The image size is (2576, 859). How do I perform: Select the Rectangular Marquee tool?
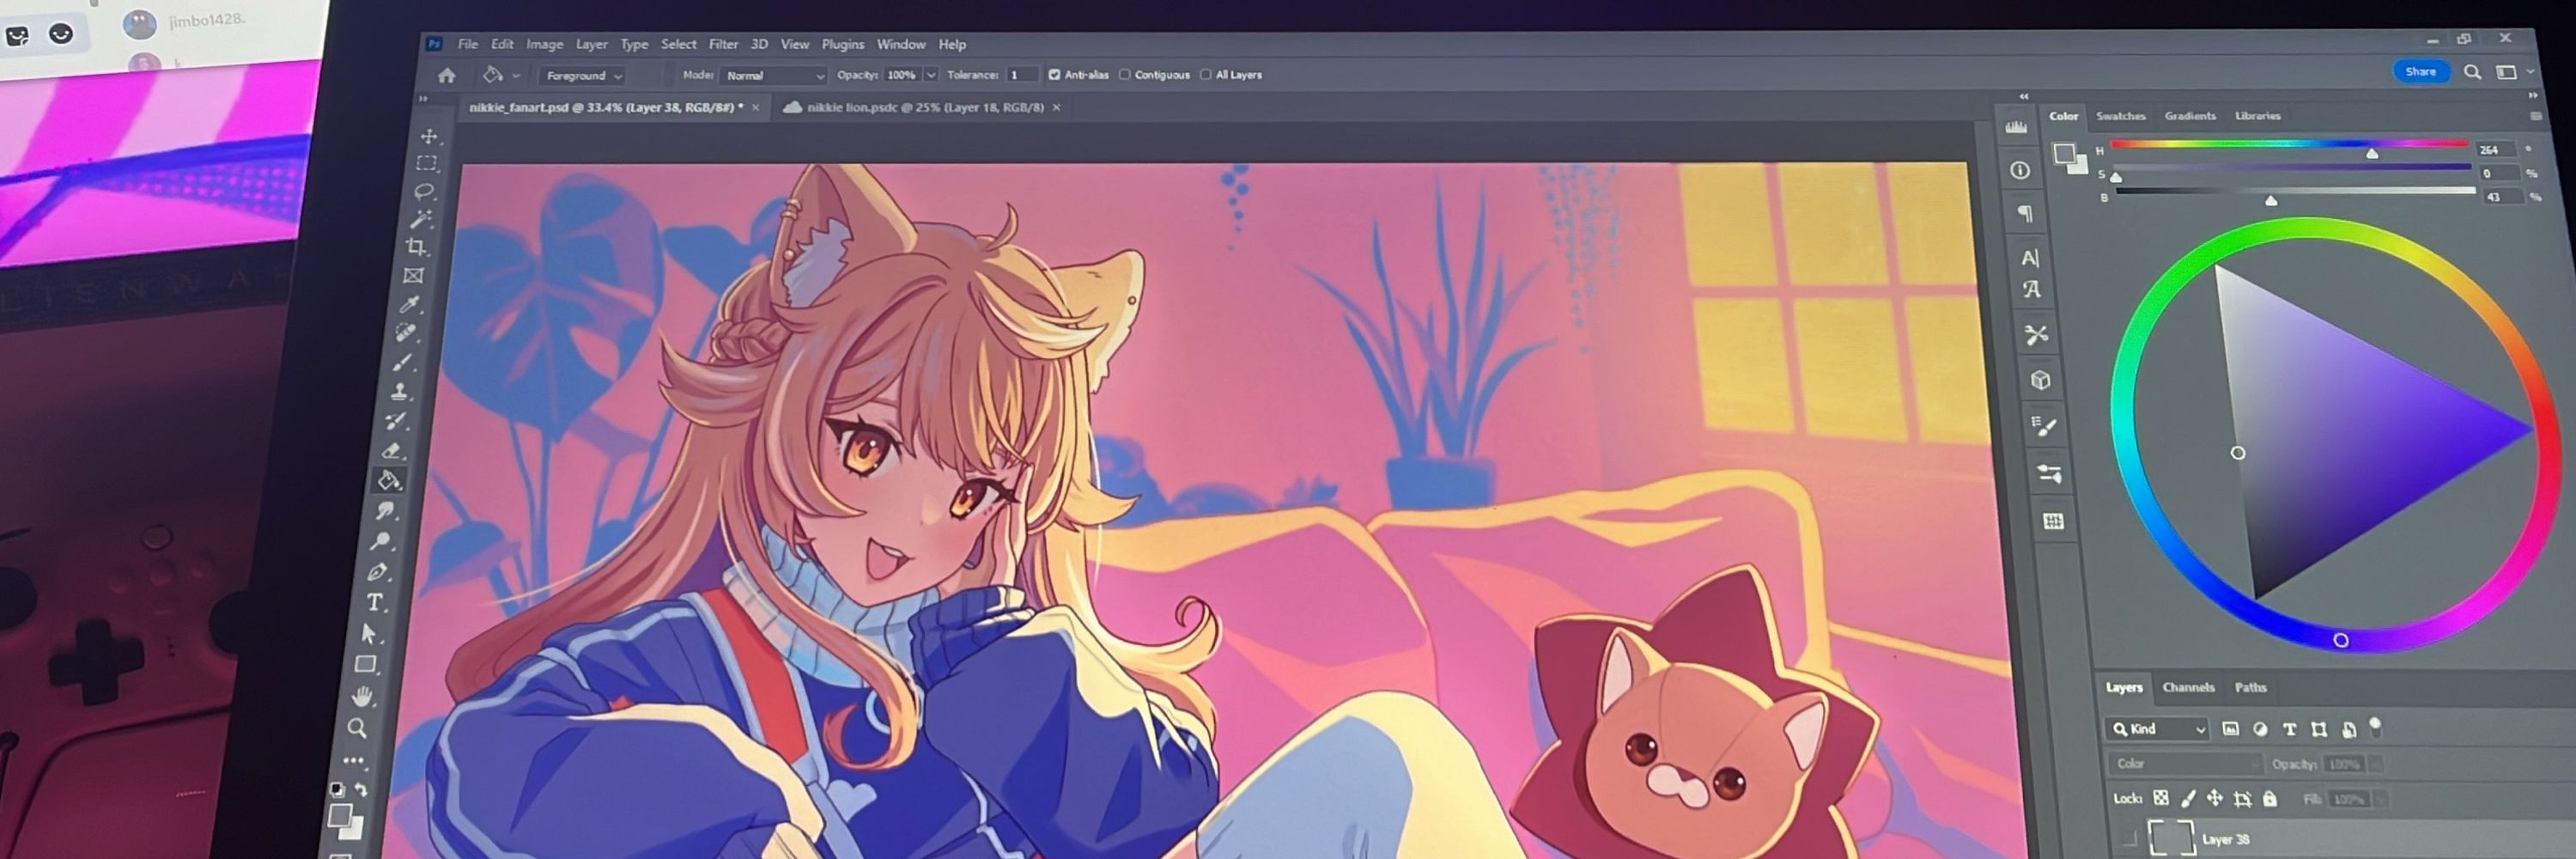pos(427,163)
